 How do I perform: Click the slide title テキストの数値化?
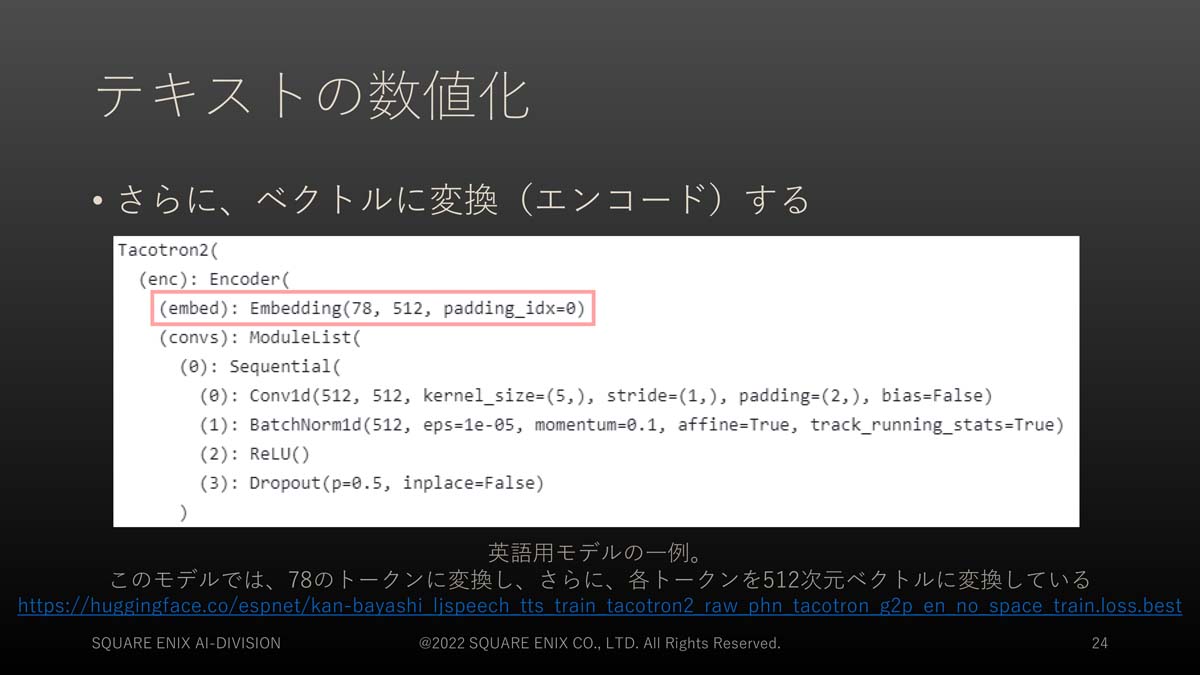pyautogui.click(x=312, y=97)
